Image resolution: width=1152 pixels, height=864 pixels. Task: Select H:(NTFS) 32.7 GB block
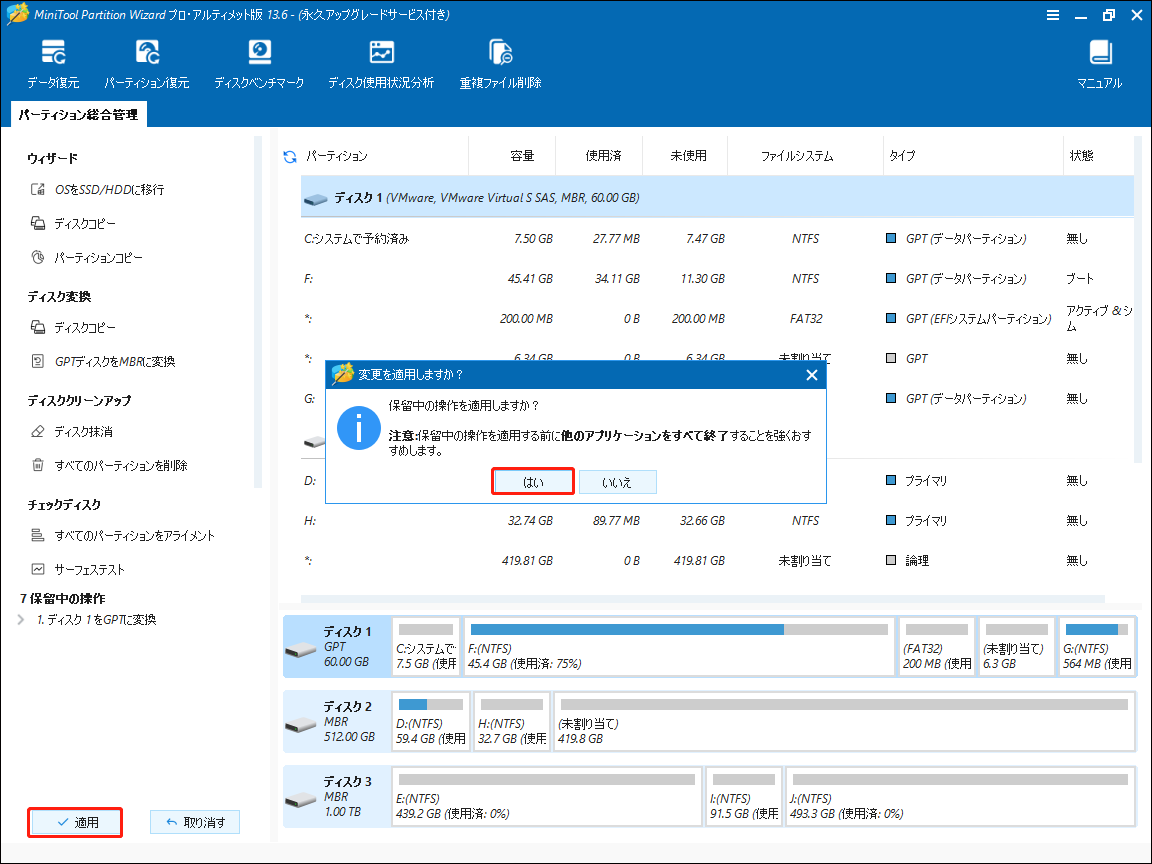(x=511, y=722)
